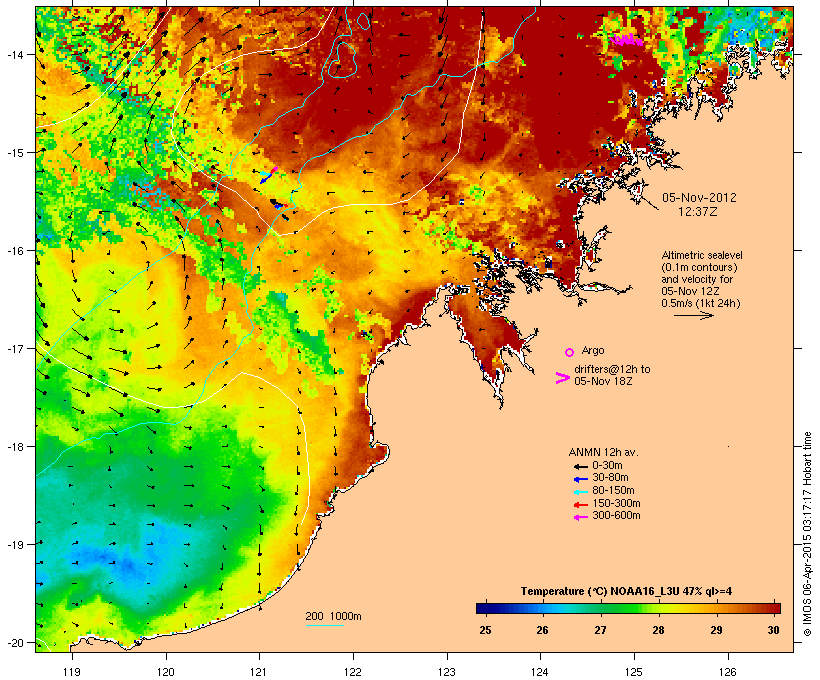Click the latitude label -15
Screen dimensions: 820x680
click(x=14, y=153)
